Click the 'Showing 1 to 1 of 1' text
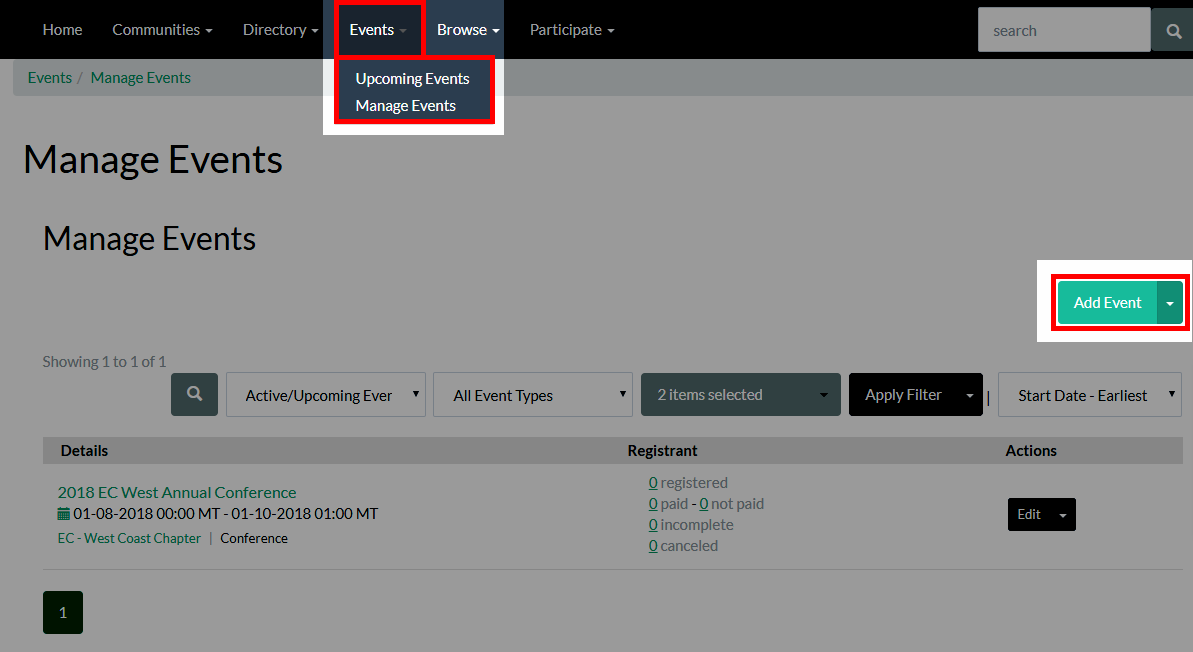This screenshot has height=652, width=1193. coord(104,361)
